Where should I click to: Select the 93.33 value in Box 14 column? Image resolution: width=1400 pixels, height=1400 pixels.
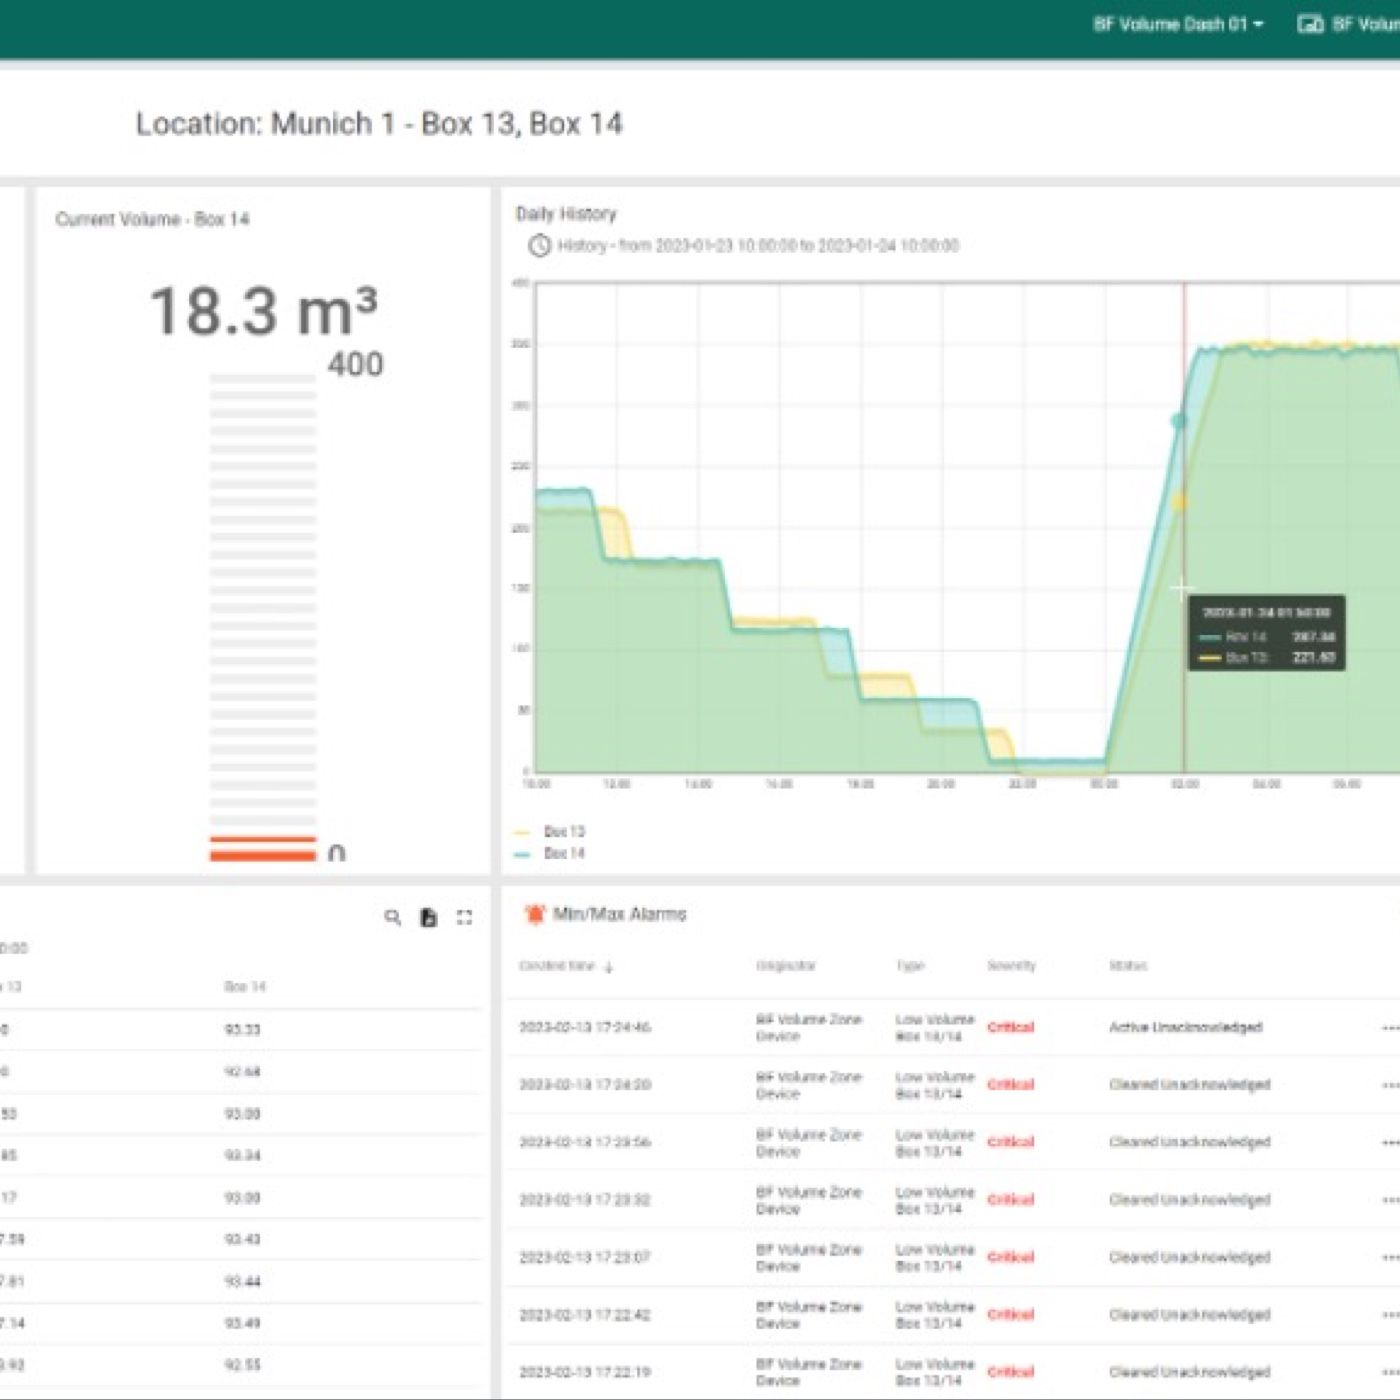pos(242,1030)
